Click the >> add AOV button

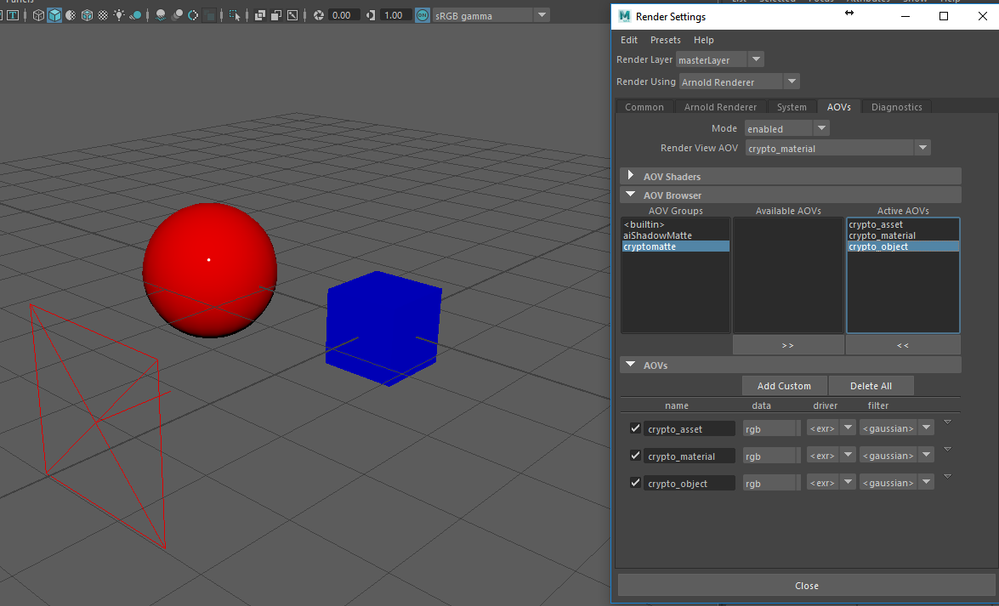(788, 345)
